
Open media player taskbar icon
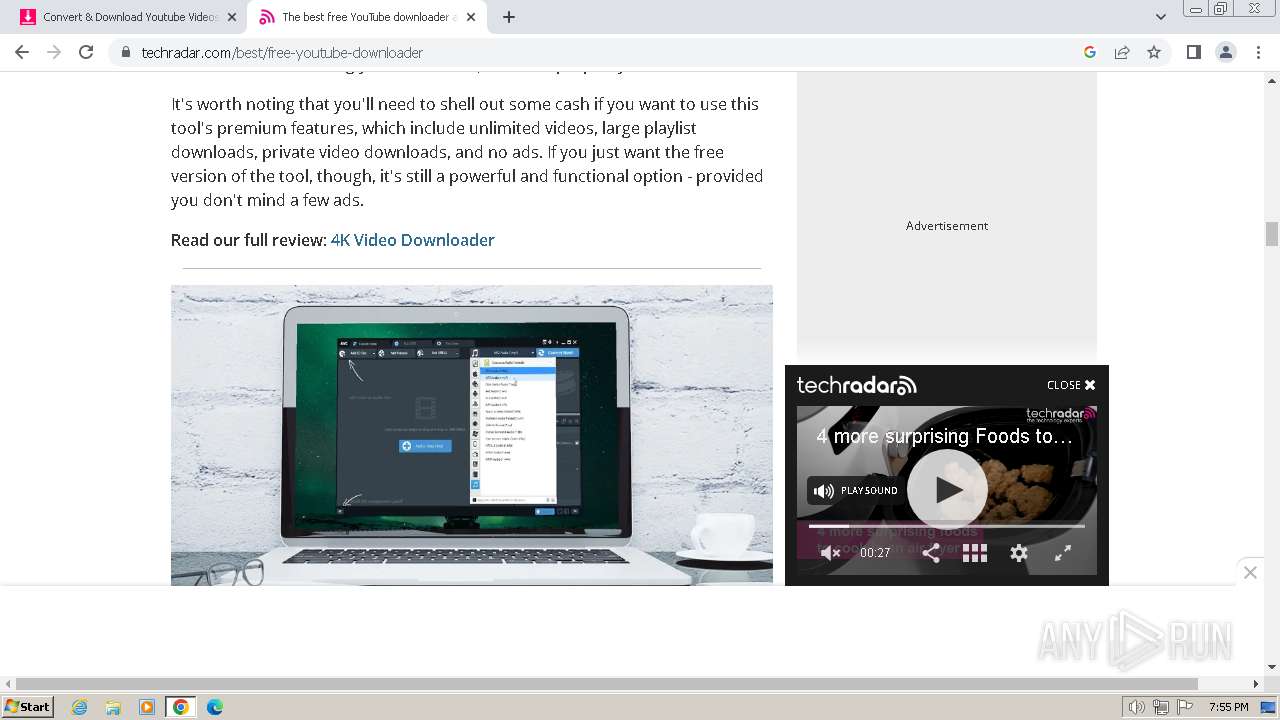[147, 707]
